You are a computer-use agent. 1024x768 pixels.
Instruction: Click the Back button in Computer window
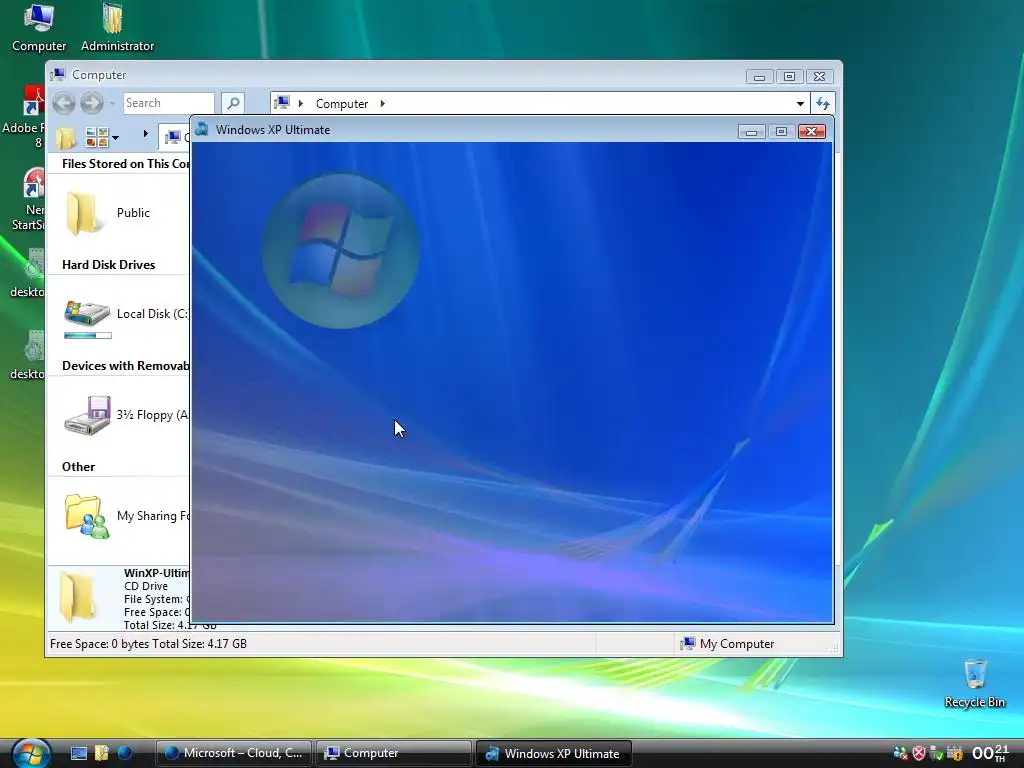[64, 103]
